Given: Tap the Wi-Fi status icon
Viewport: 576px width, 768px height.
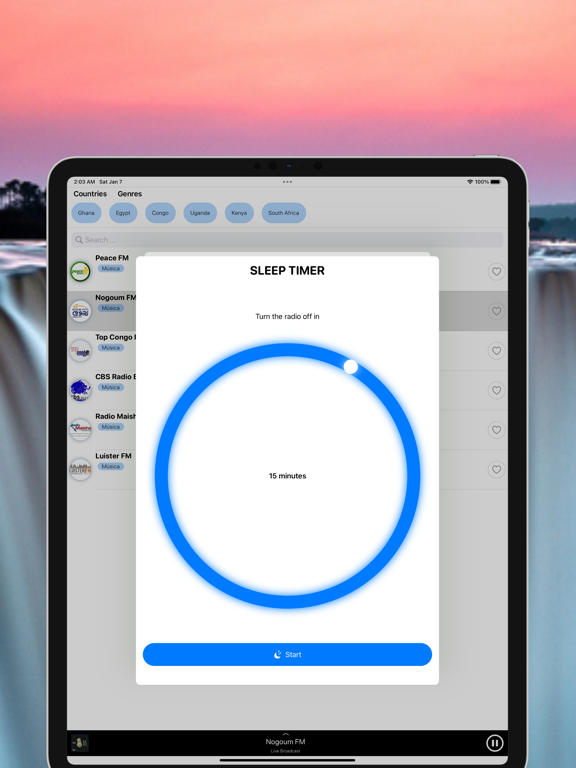Looking at the screenshot, I should tap(470, 182).
